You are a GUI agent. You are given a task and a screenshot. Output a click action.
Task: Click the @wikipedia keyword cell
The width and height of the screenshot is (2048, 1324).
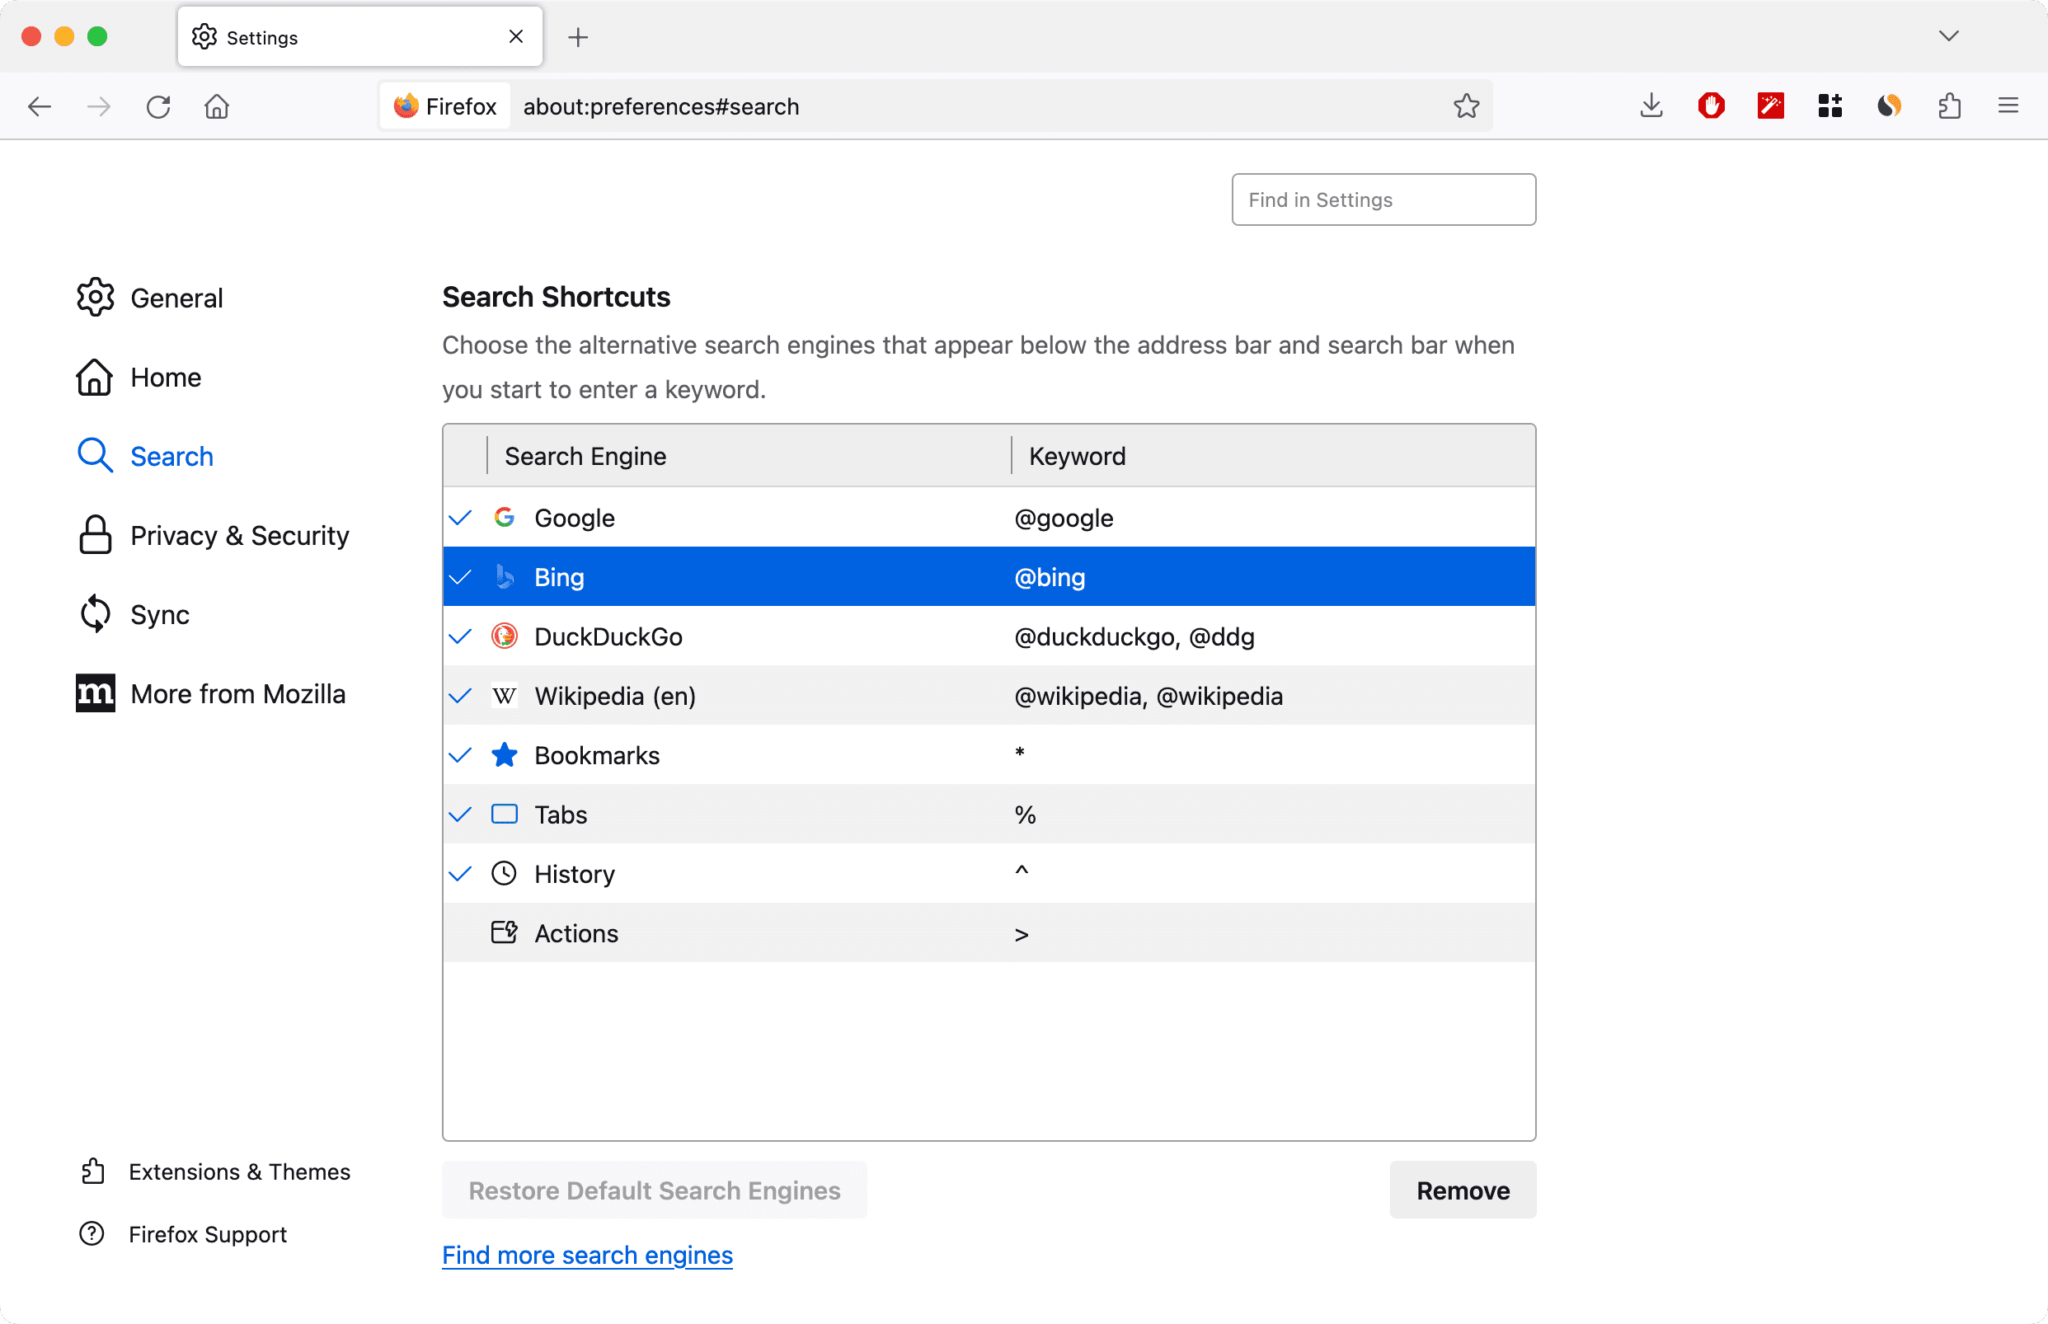[1149, 696]
